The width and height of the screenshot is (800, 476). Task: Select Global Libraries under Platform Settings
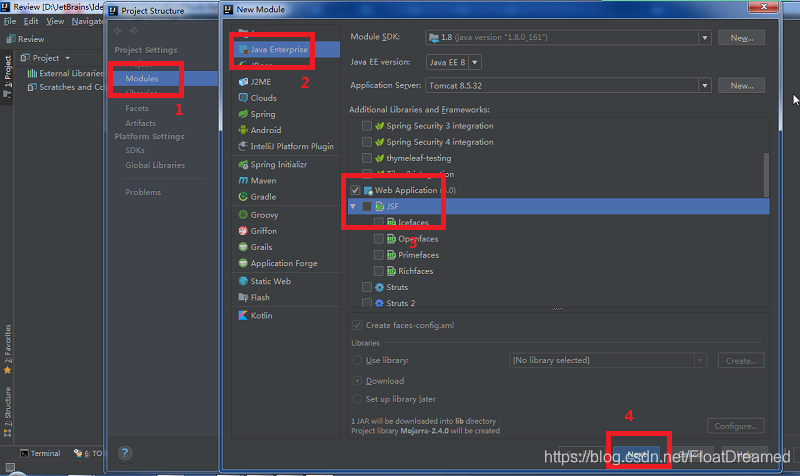coord(155,165)
